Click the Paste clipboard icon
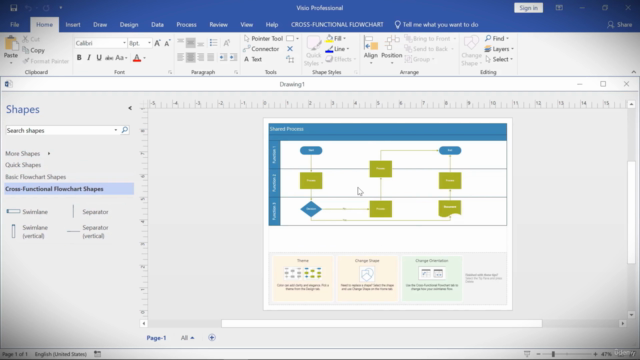Viewport: 640px width, 360px height. (x=11, y=44)
